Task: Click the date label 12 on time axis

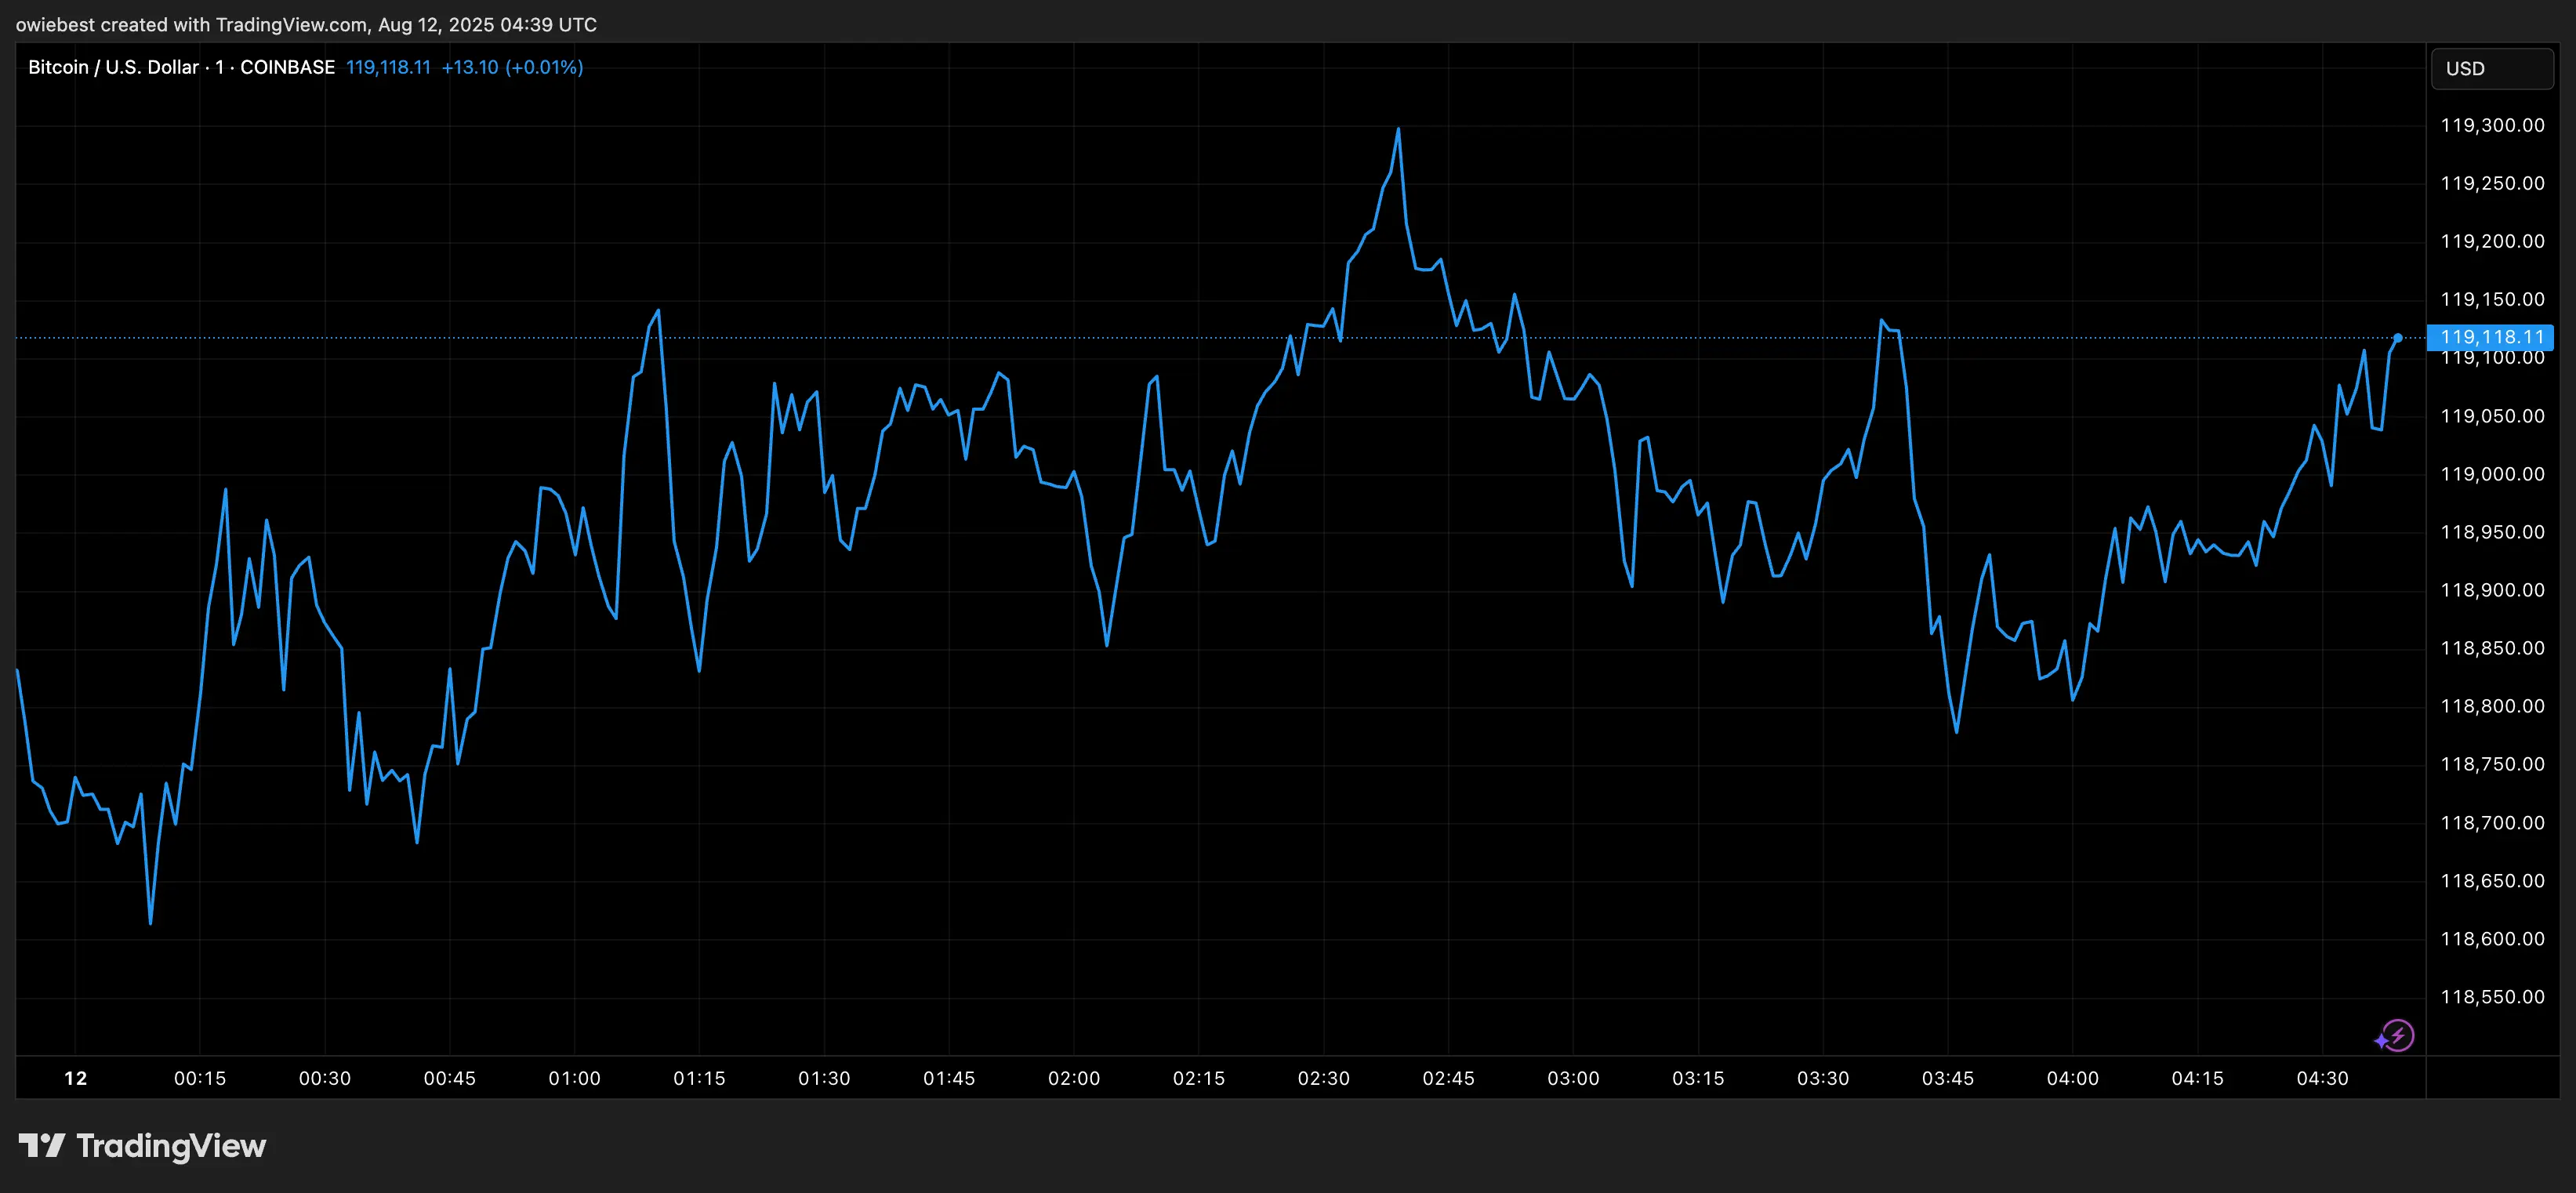Action: point(75,1078)
